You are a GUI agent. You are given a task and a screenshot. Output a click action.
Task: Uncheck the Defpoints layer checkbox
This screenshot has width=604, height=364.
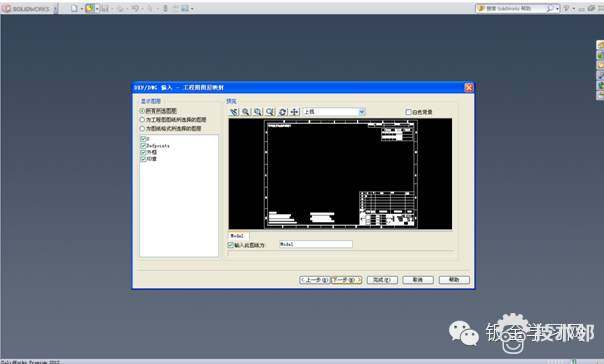(143, 146)
